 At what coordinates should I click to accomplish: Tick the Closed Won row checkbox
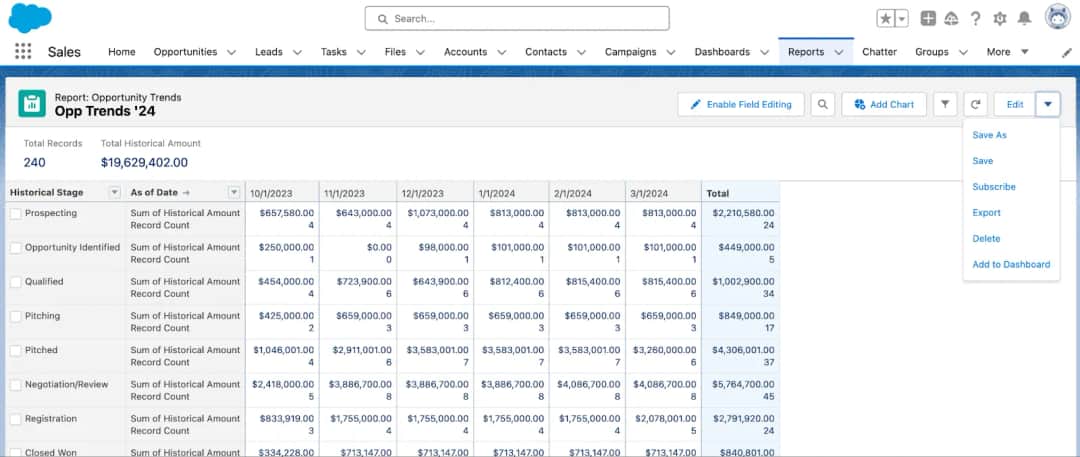15,452
